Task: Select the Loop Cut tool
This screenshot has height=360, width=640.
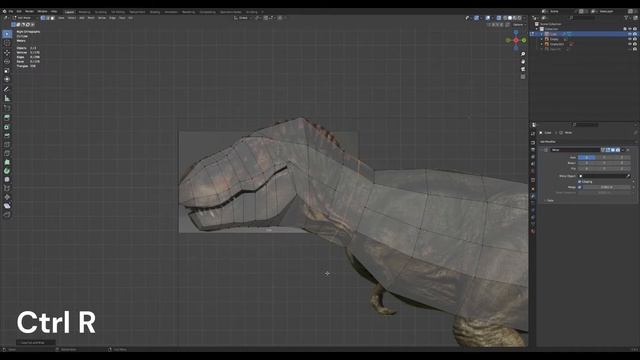Action: tap(7, 144)
